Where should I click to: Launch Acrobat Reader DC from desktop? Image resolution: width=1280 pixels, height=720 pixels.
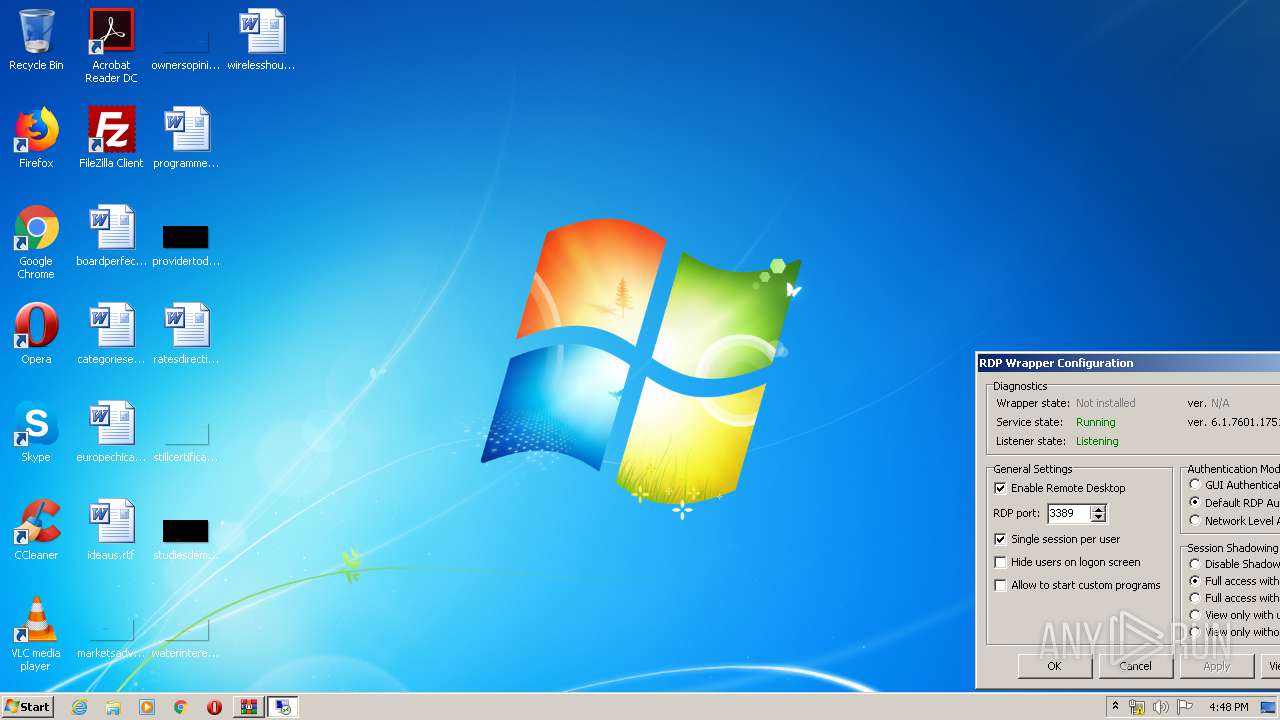[x=111, y=46]
